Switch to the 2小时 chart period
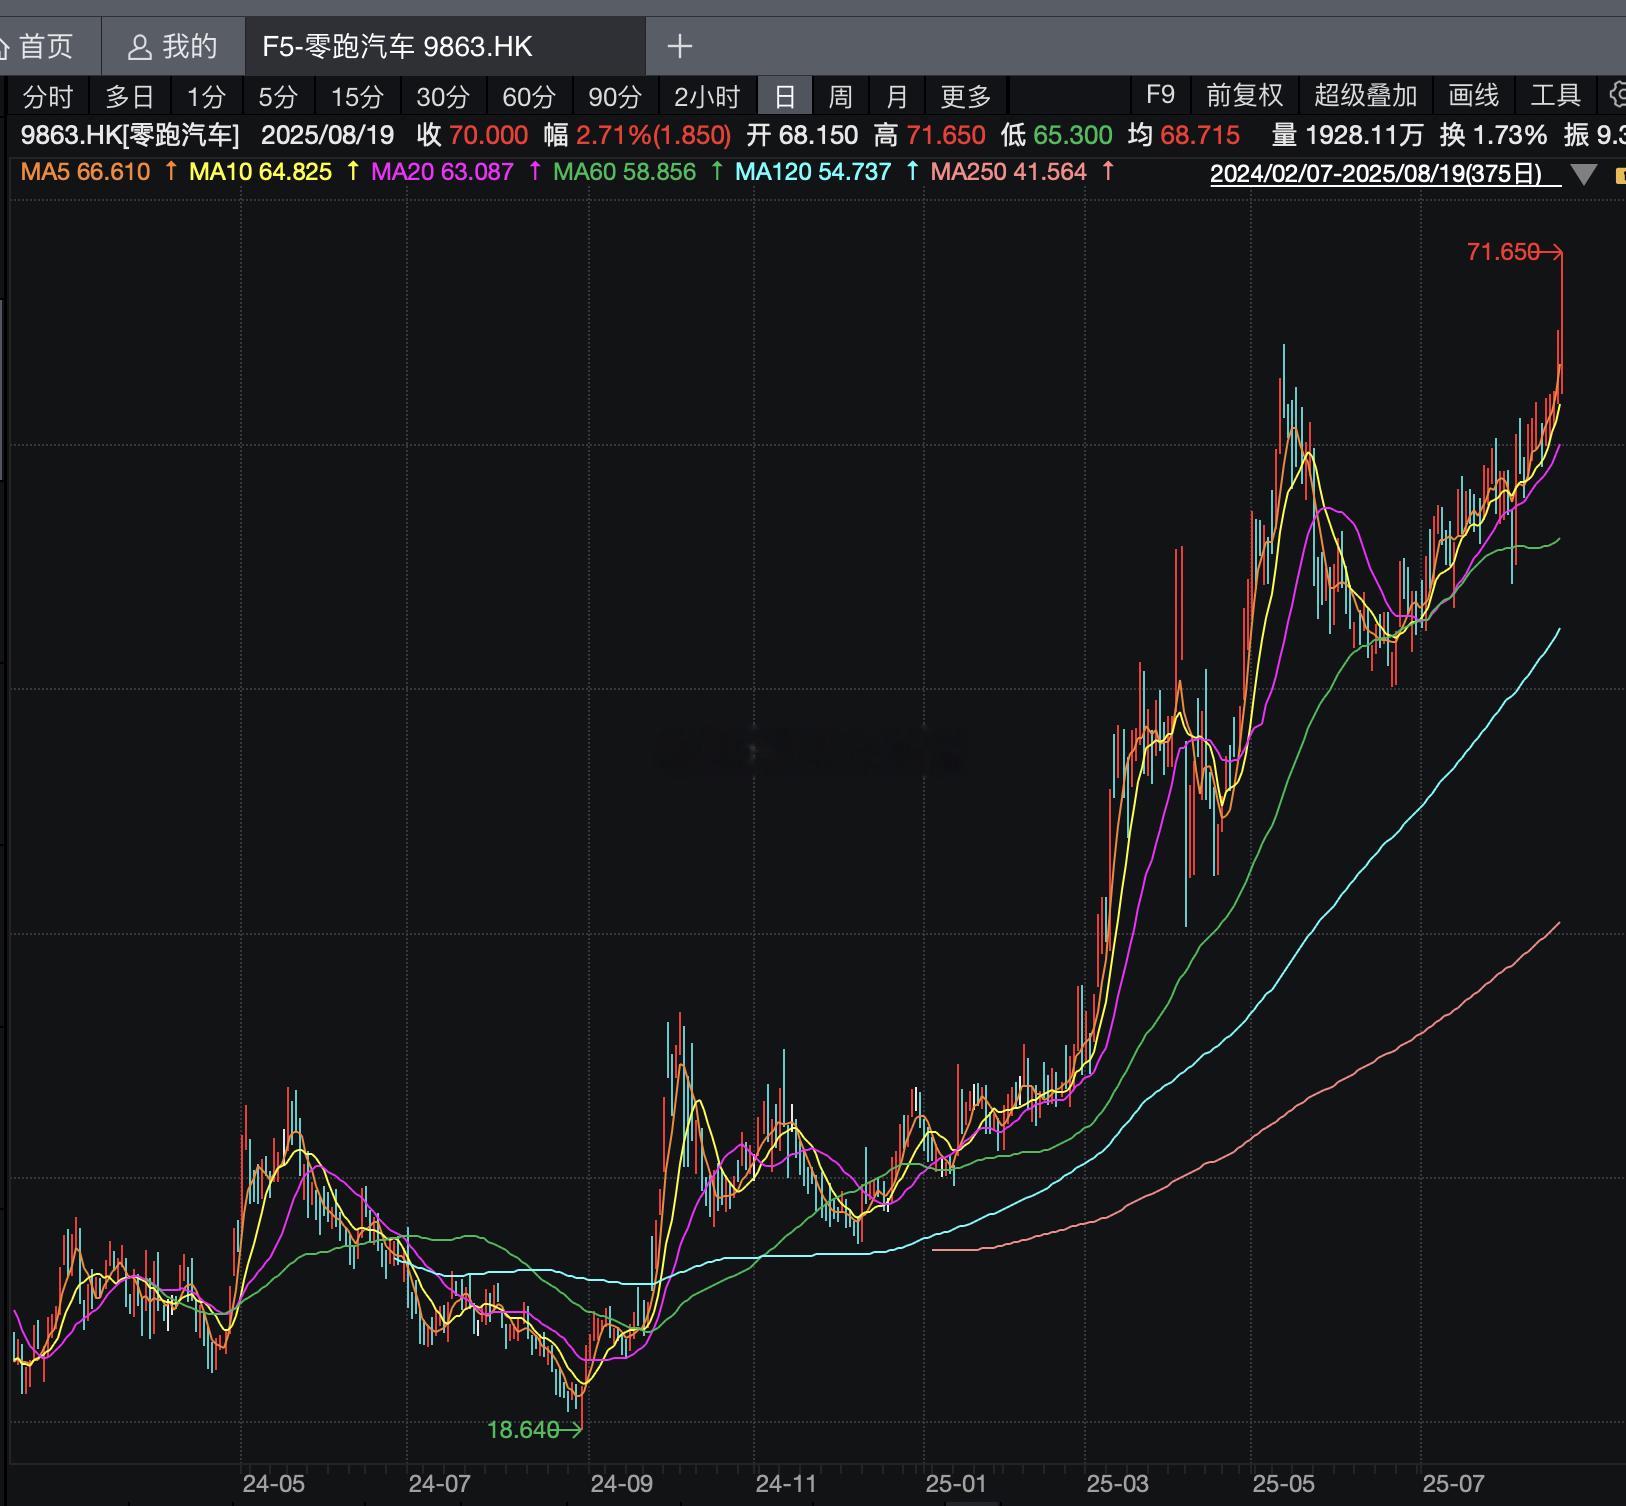 pyautogui.click(x=707, y=97)
